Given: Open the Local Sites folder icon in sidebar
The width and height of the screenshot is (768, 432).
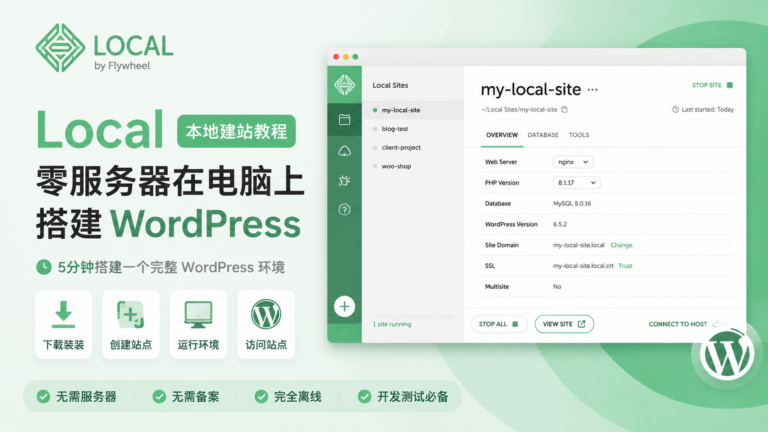Looking at the screenshot, I should point(344,119).
